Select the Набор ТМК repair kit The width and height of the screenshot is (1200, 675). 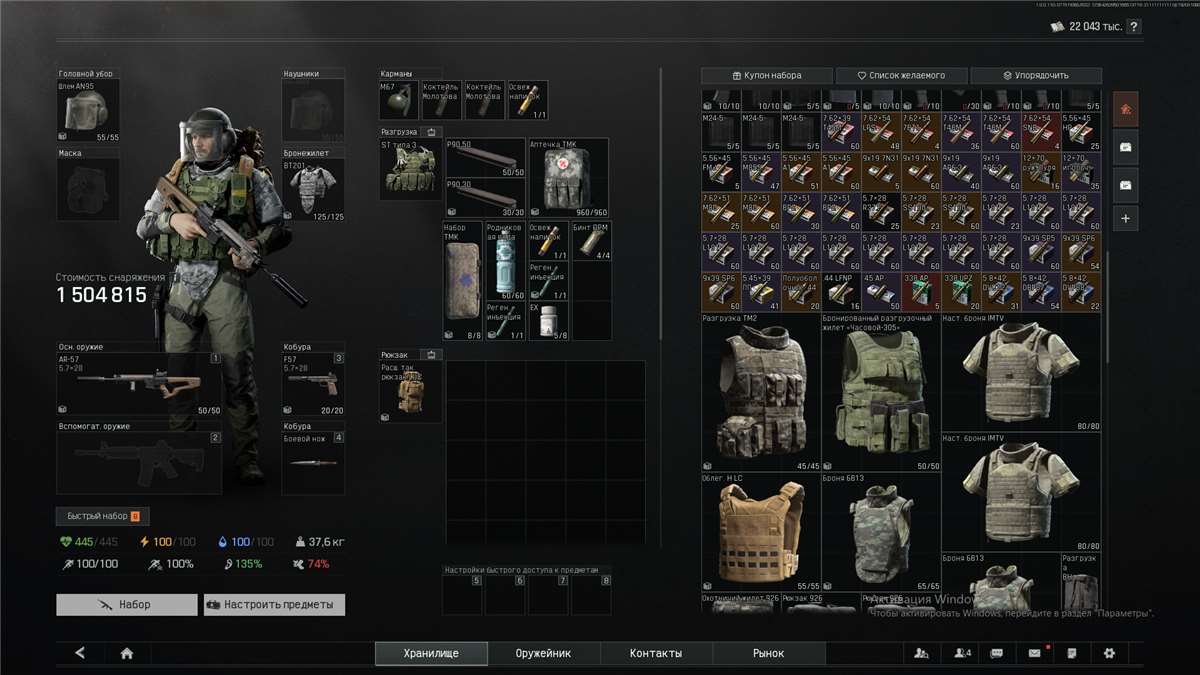click(464, 281)
